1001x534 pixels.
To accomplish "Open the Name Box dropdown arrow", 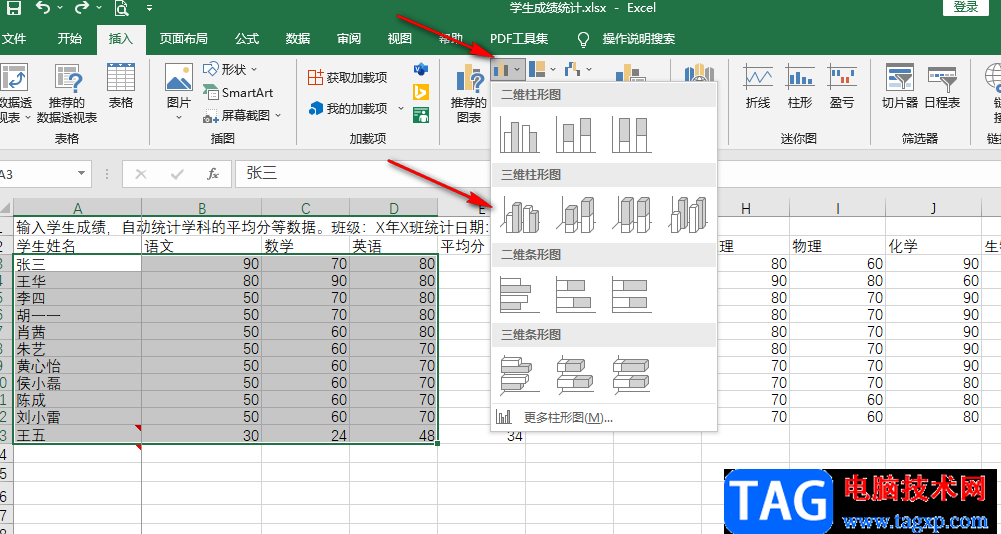I will [81, 174].
